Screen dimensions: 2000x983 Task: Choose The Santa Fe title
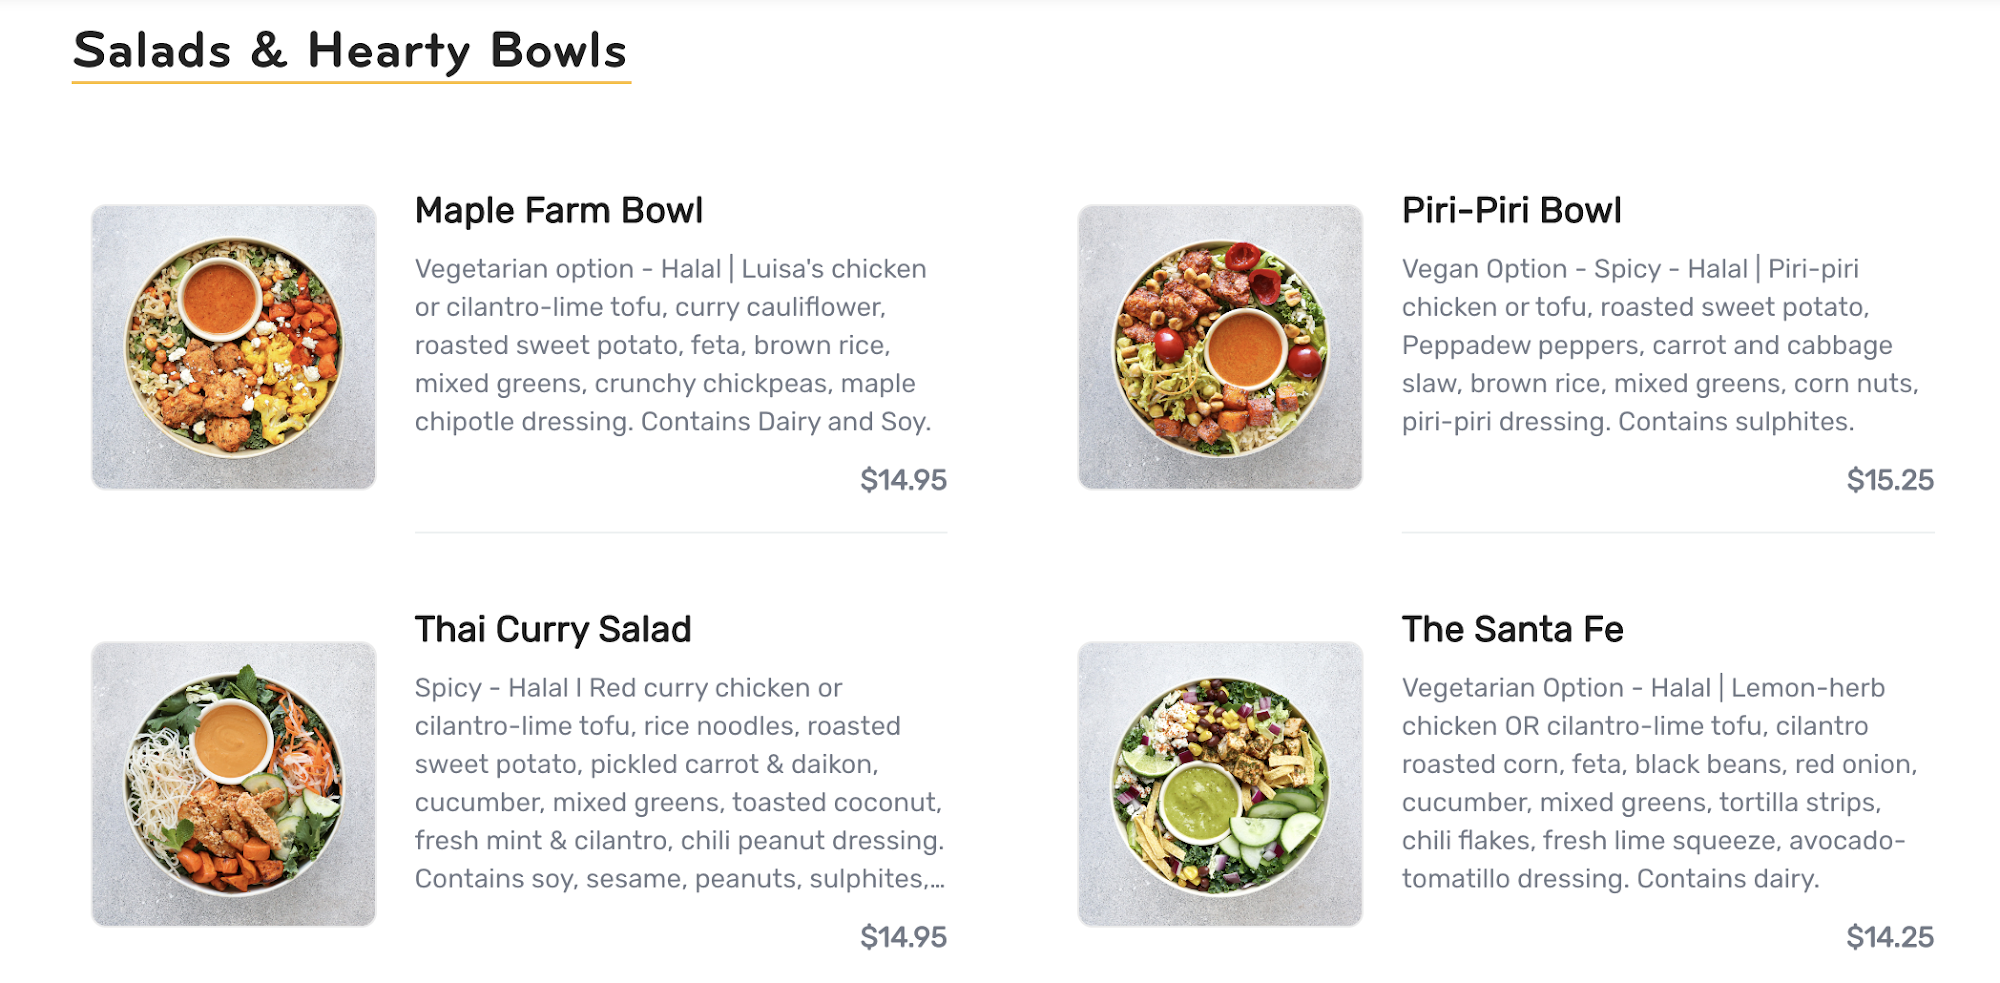tap(1512, 630)
